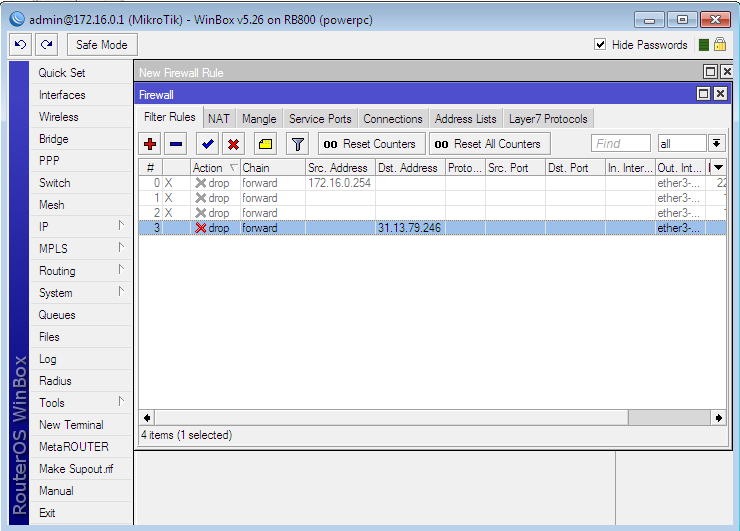Expand the System submenu
The height and width of the screenshot is (531, 740).
tap(121, 291)
